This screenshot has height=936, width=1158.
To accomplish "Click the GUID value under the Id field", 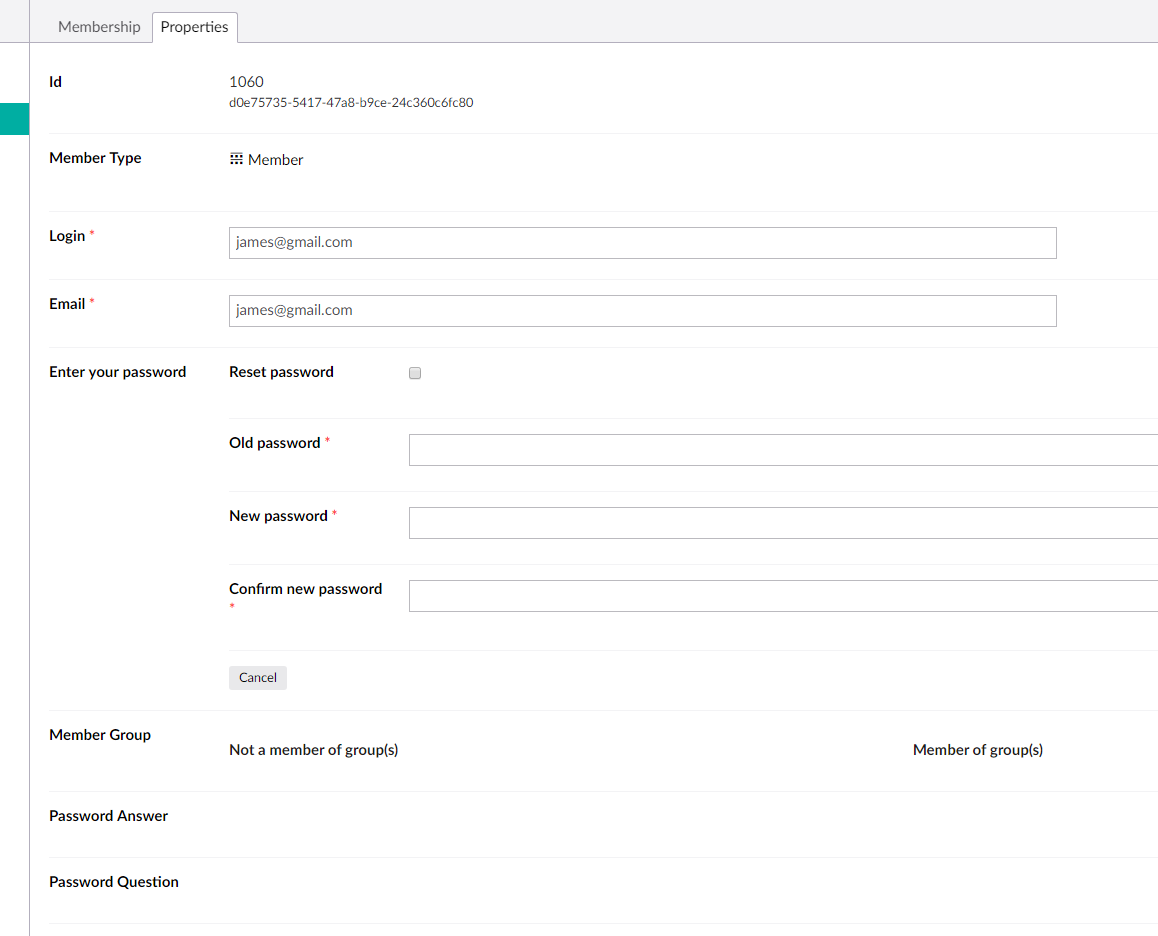I will click(351, 102).
